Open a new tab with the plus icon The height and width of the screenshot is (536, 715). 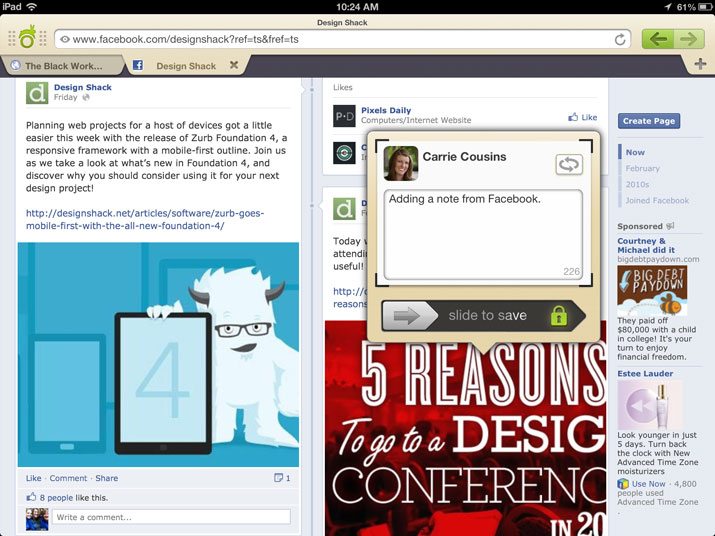700,64
